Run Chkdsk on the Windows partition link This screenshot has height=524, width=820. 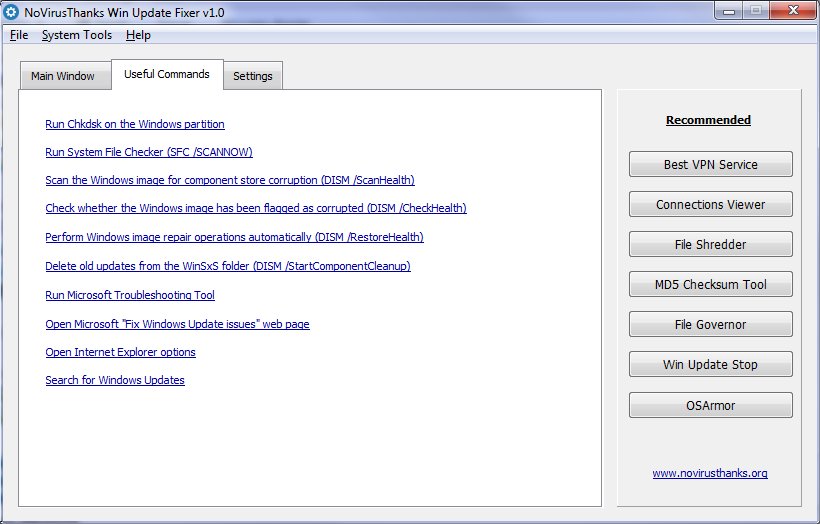click(x=135, y=124)
